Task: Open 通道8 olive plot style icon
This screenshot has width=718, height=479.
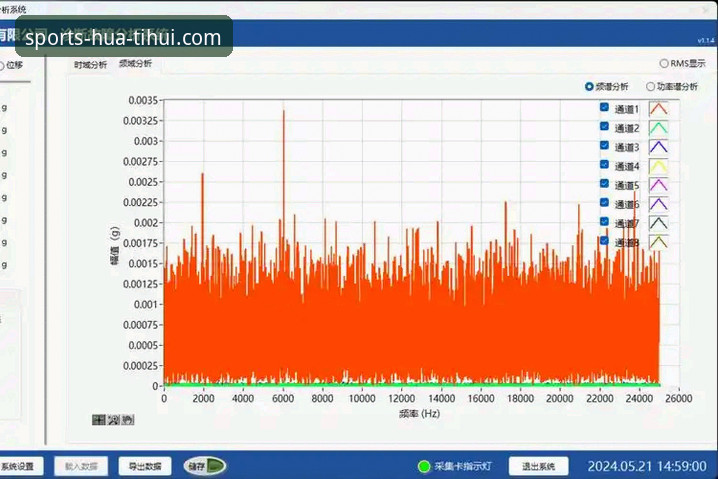Action: pyautogui.click(x=658, y=242)
